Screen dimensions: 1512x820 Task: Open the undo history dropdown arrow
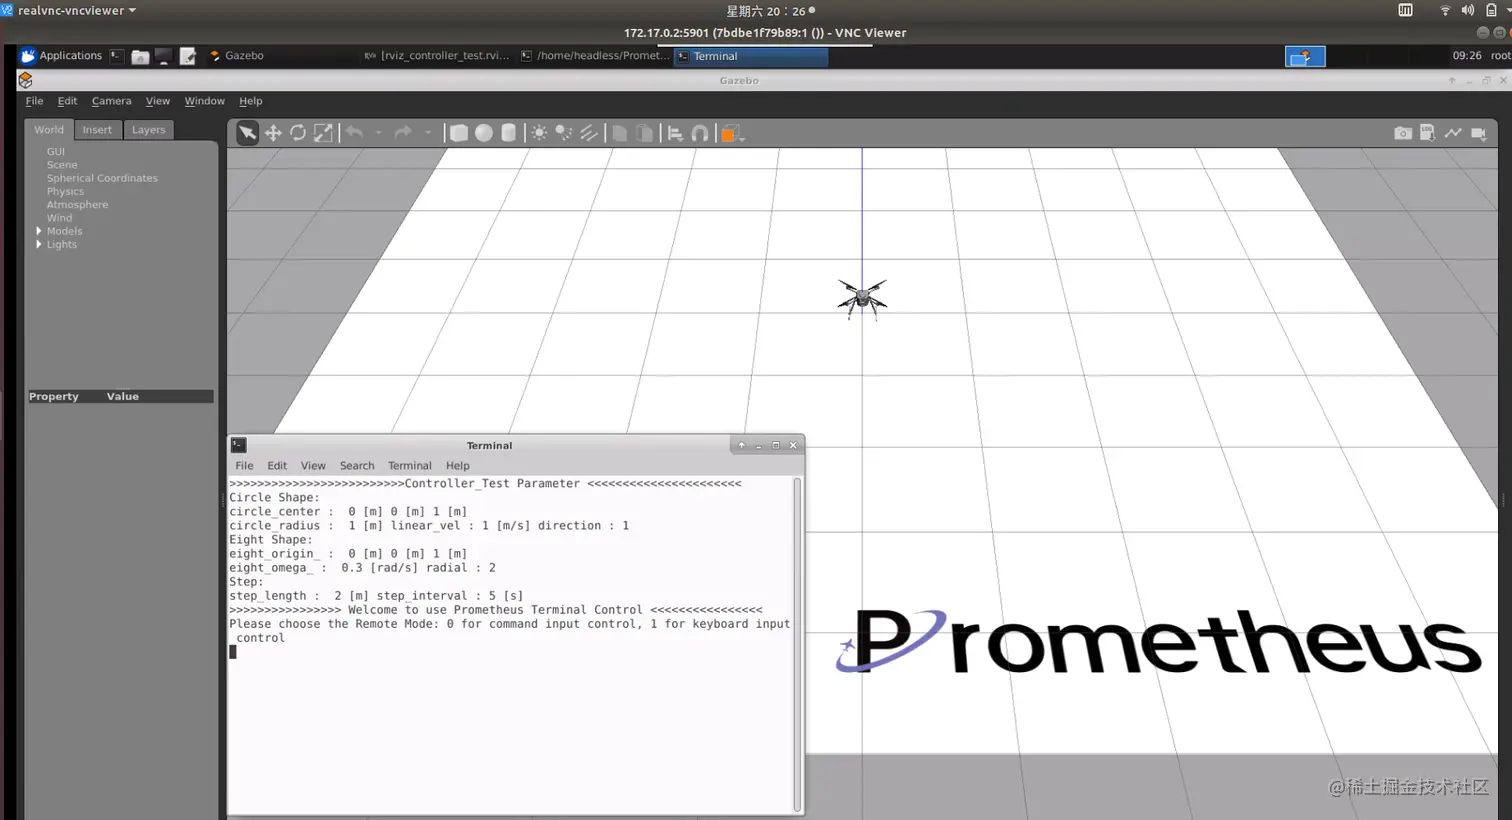click(x=378, y=133)
